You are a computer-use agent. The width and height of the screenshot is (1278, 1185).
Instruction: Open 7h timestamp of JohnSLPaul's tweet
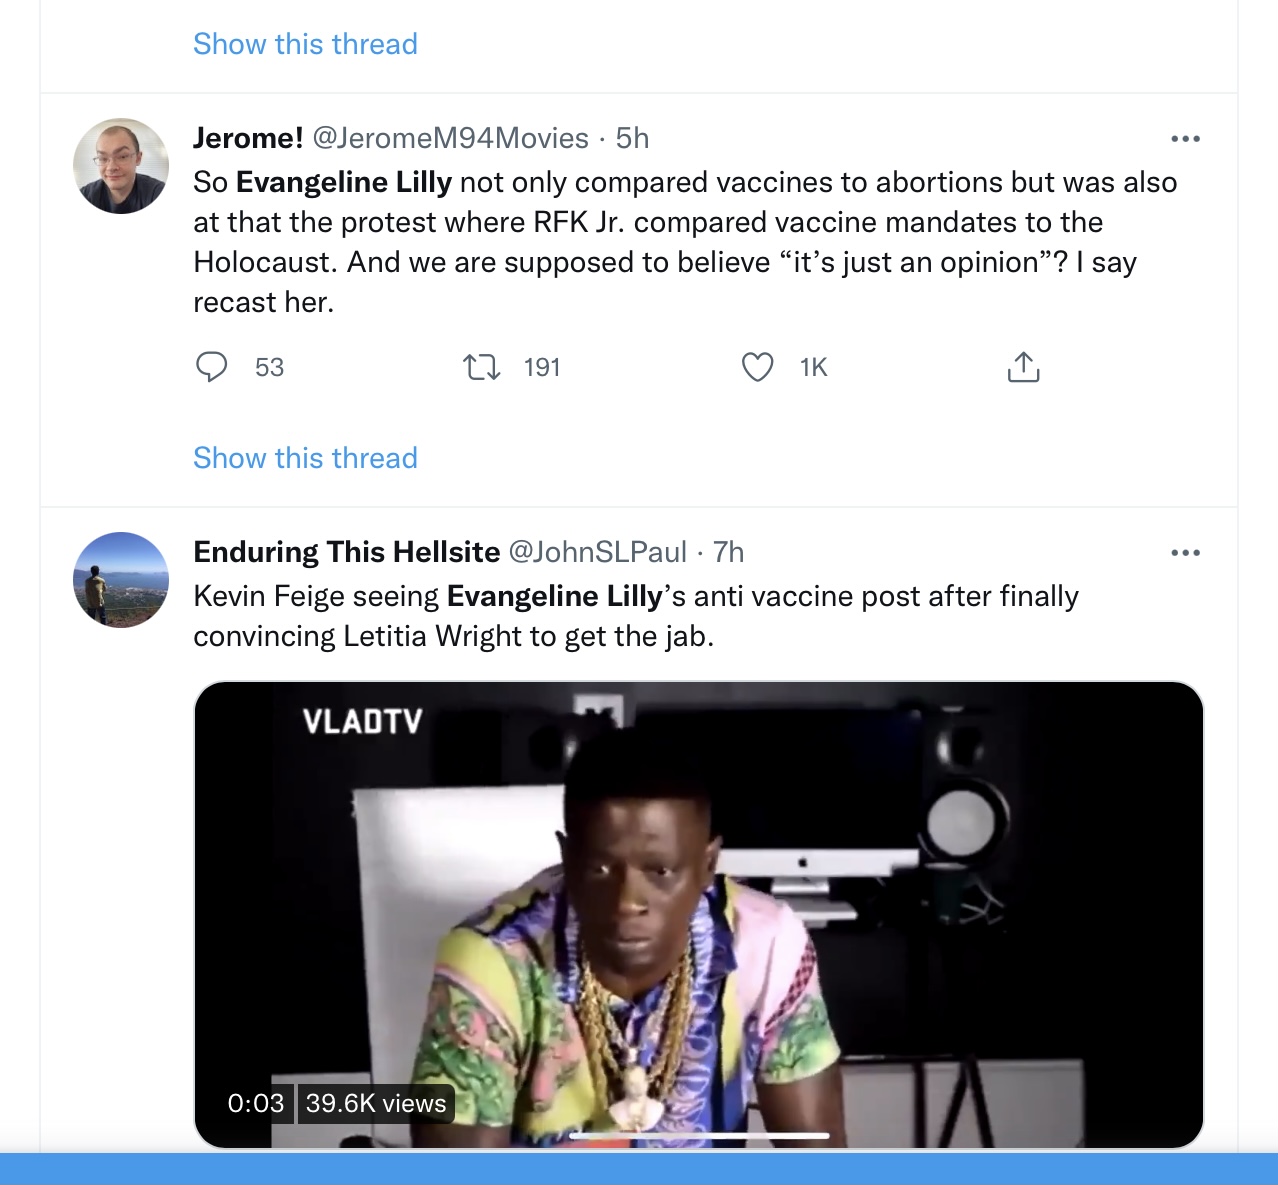coord(729,552)
